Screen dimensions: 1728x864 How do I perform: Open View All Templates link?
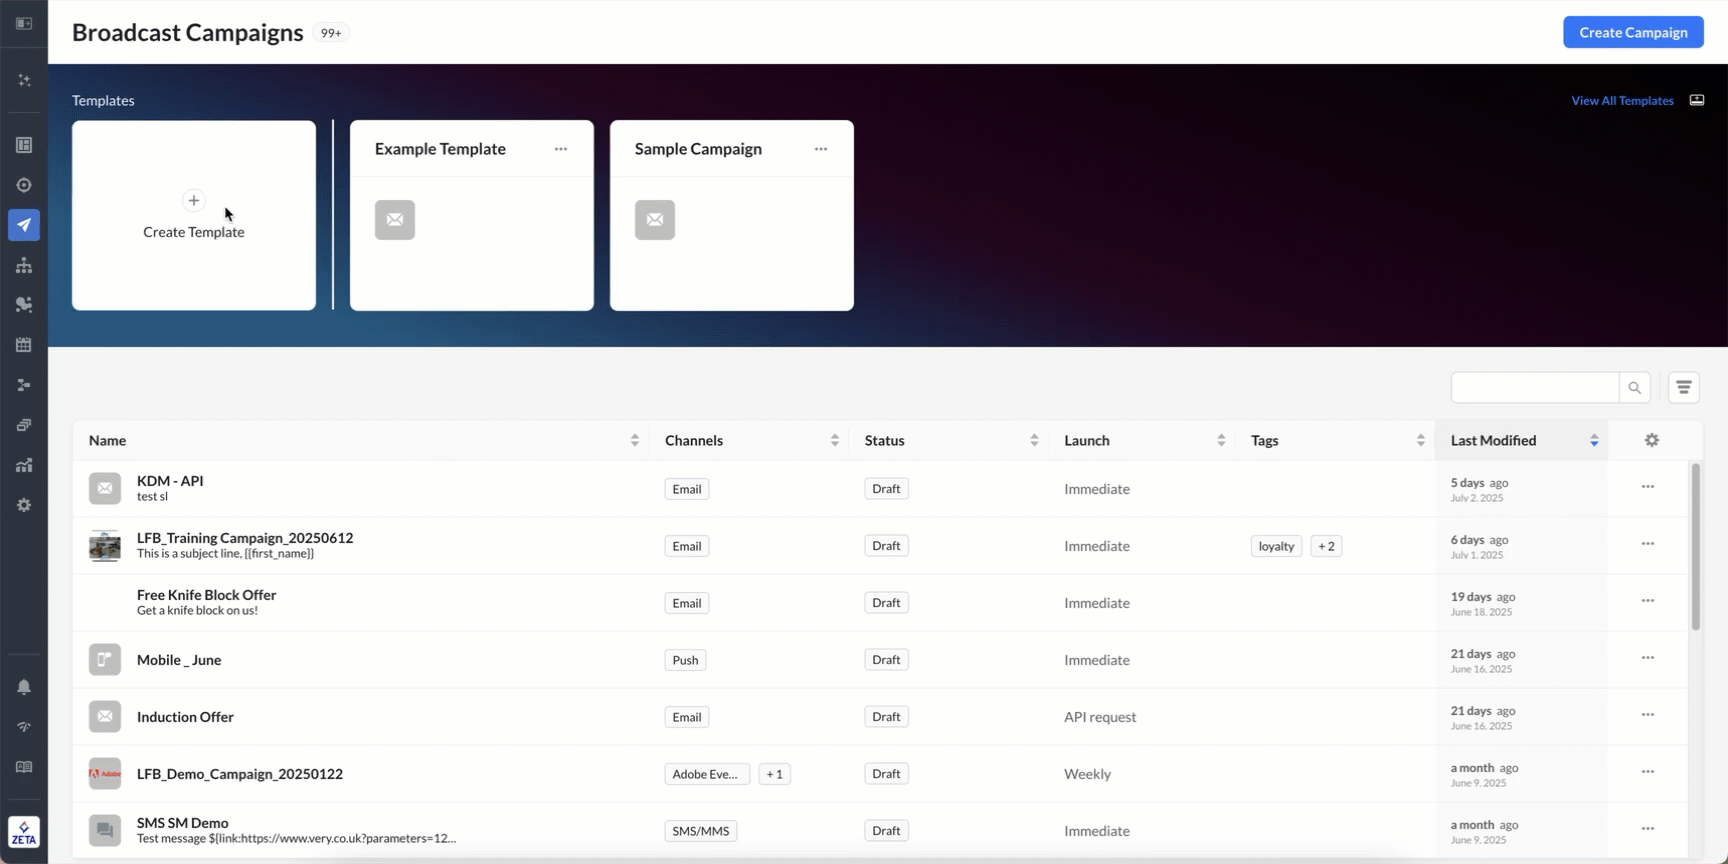(1621, 101)
